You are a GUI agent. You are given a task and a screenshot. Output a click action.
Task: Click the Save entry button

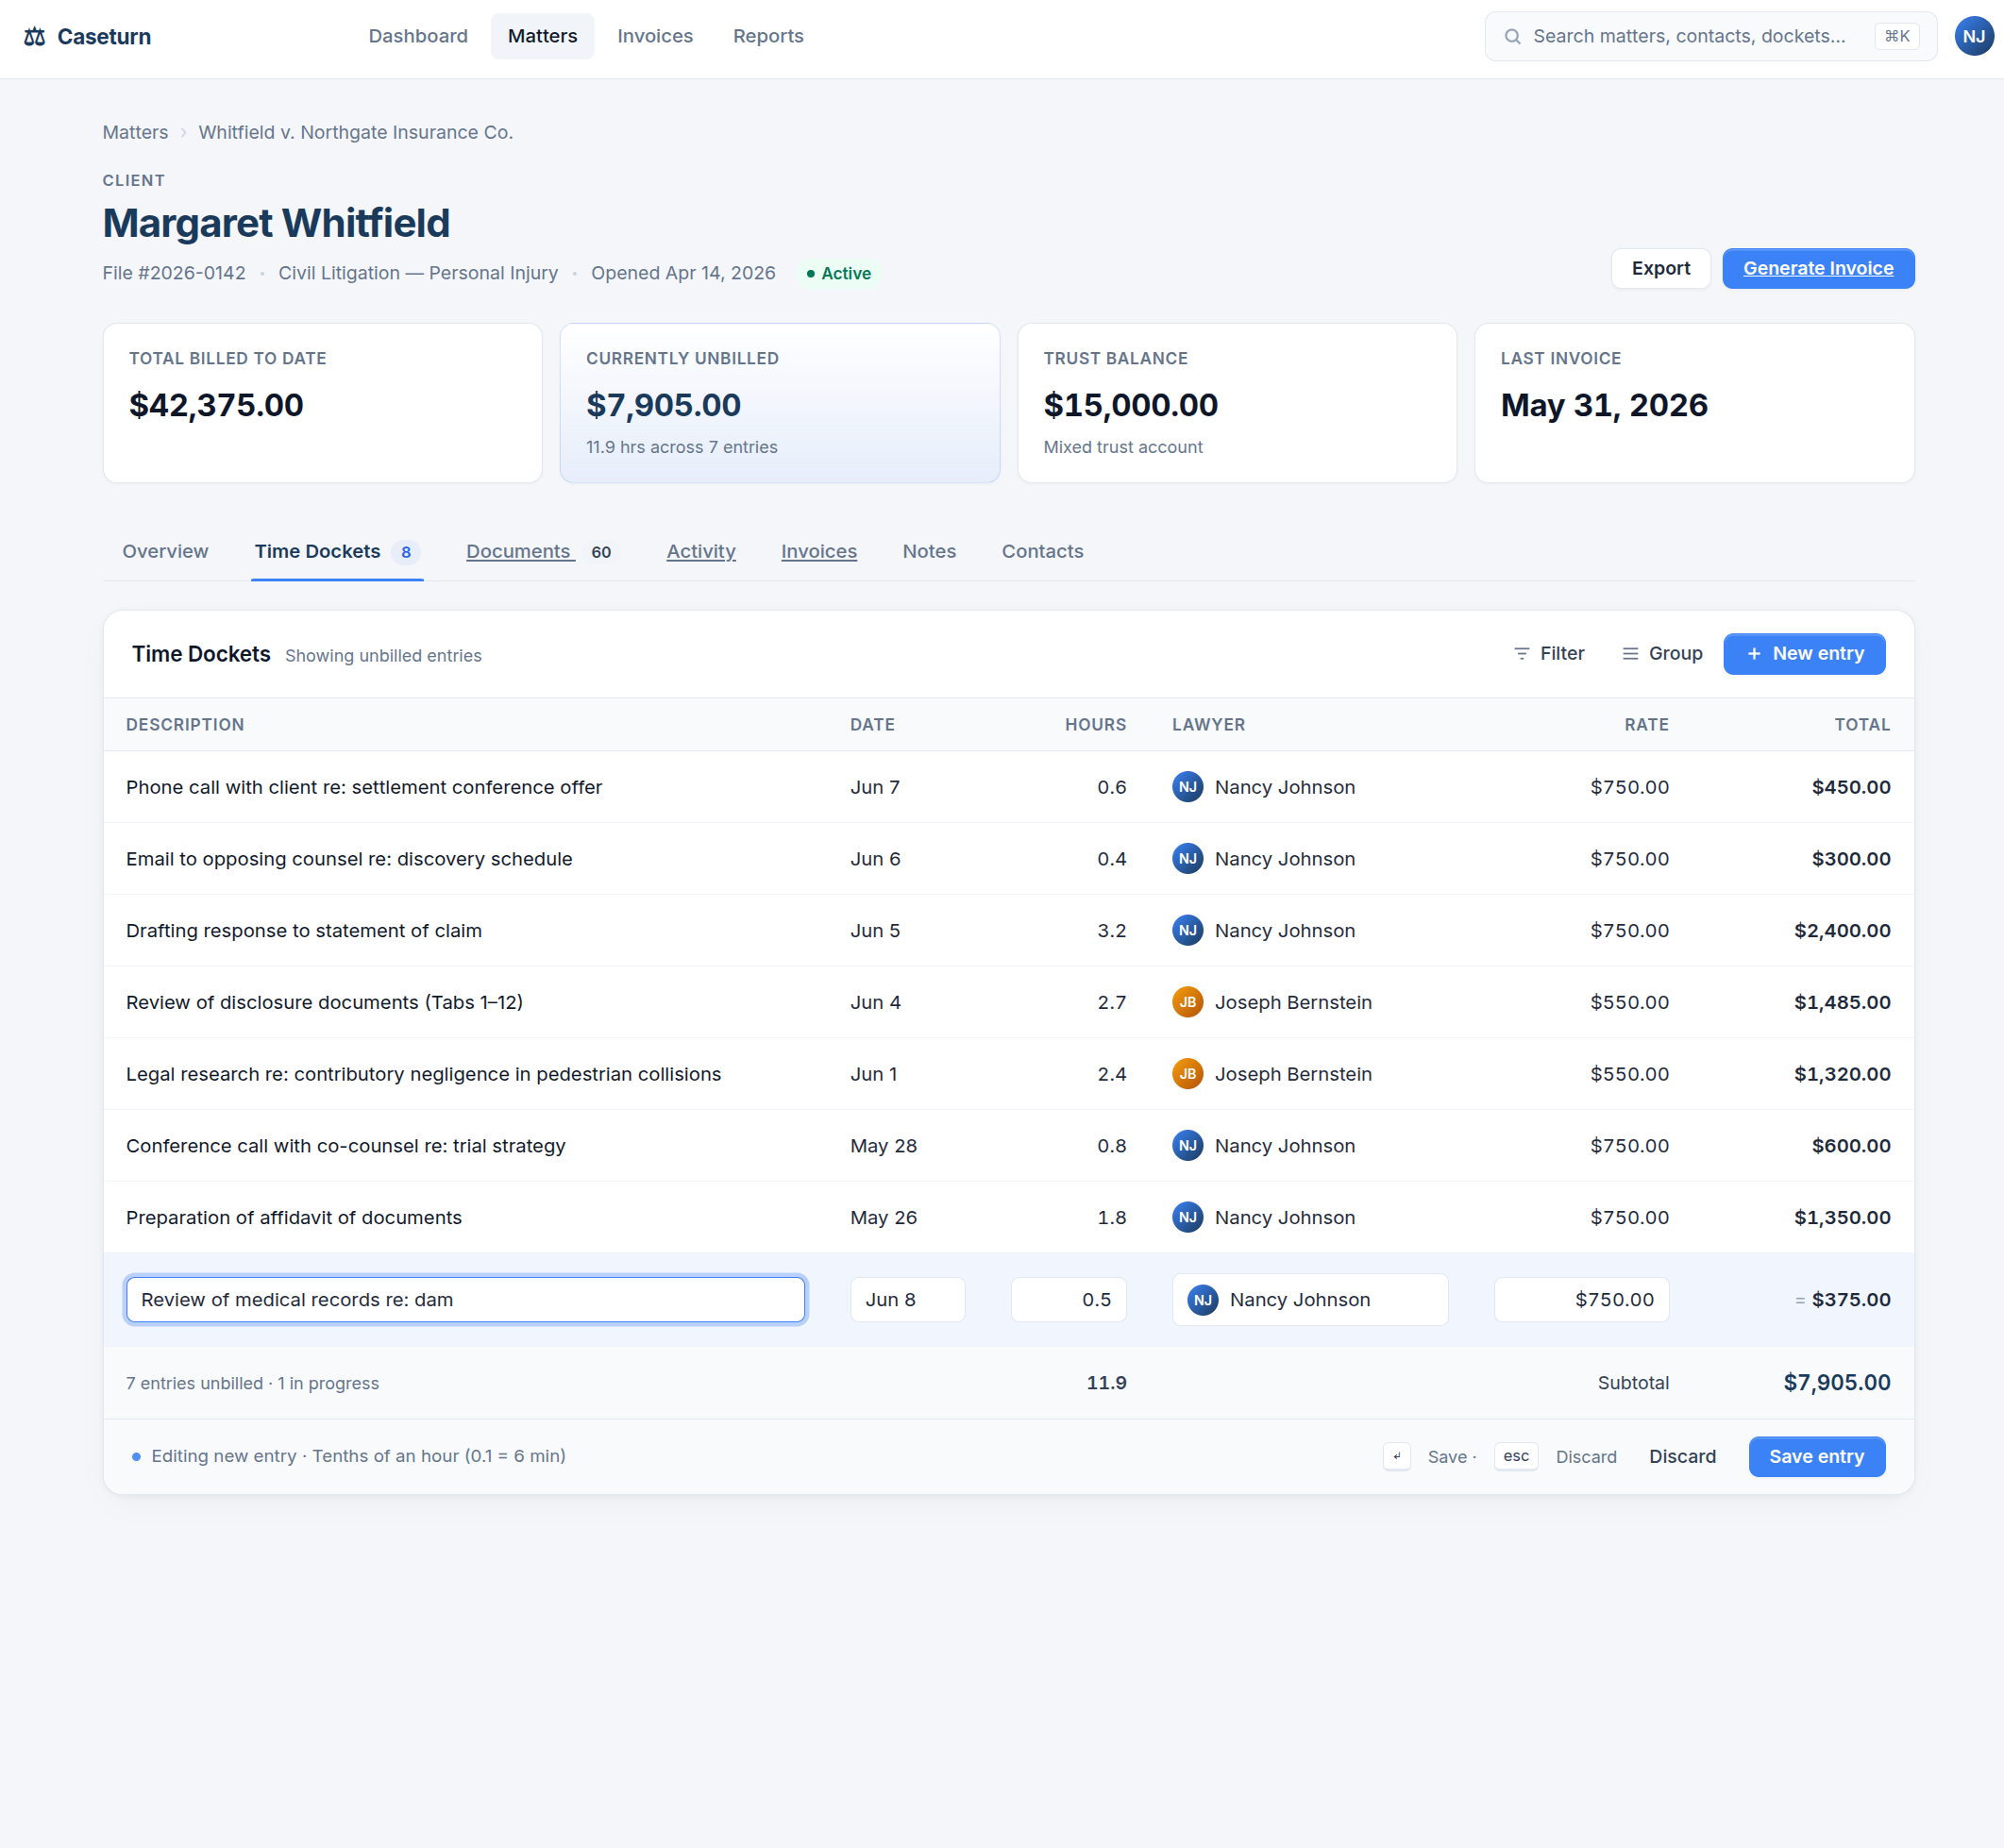(x=1817, y=1457)
